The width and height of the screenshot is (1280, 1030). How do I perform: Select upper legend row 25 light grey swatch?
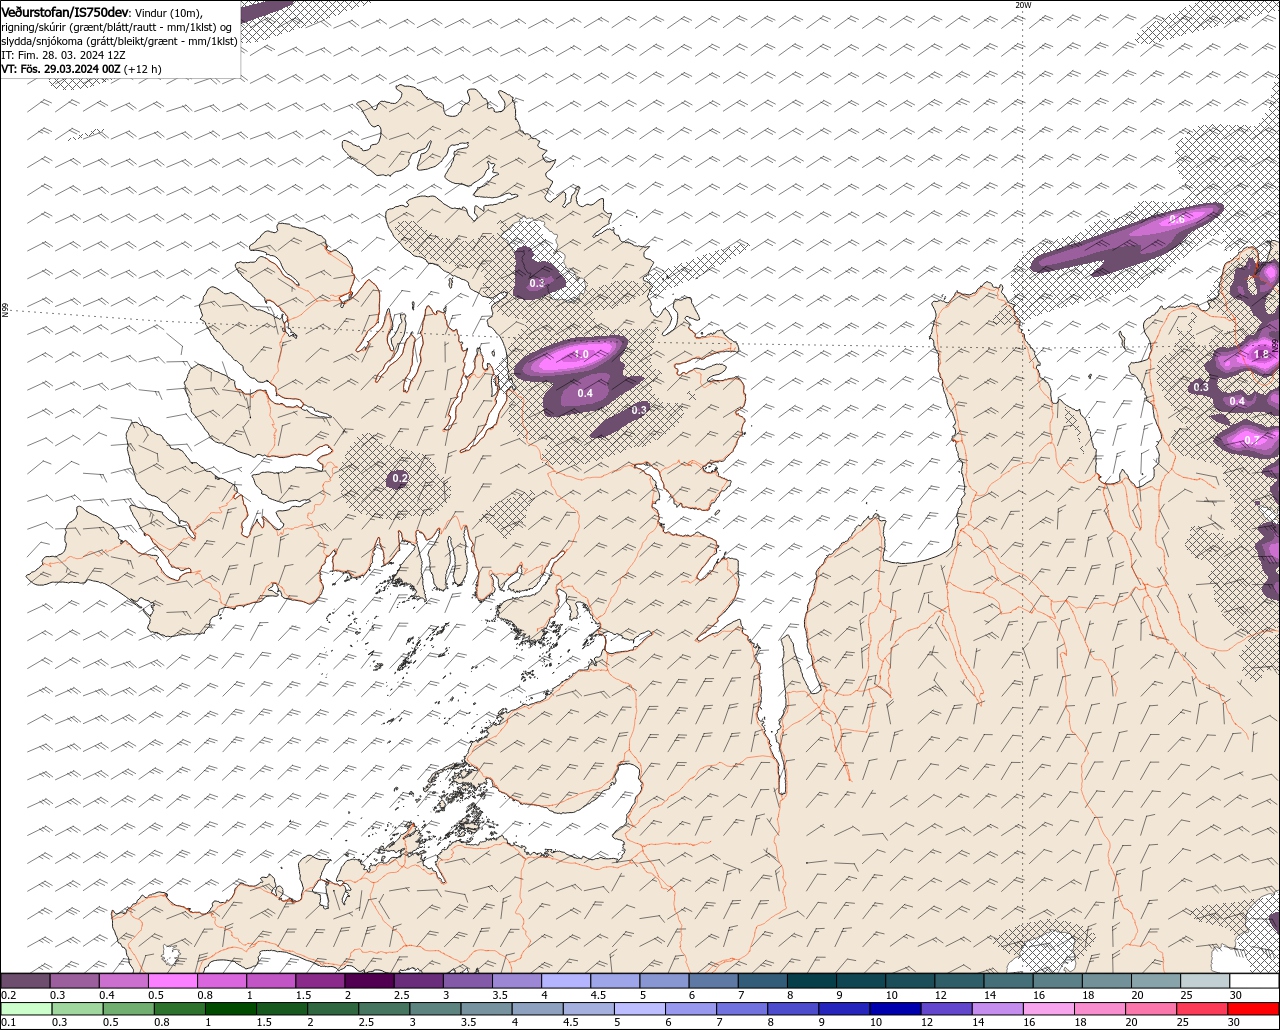1206,981
